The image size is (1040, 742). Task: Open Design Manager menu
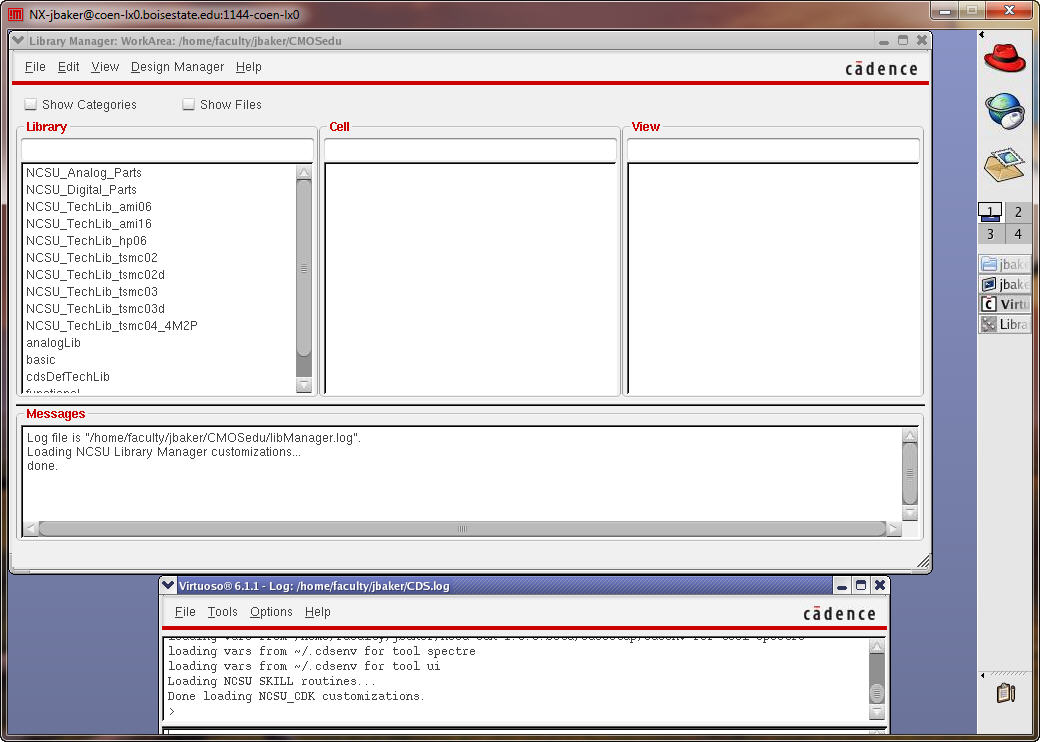point(177,67)
